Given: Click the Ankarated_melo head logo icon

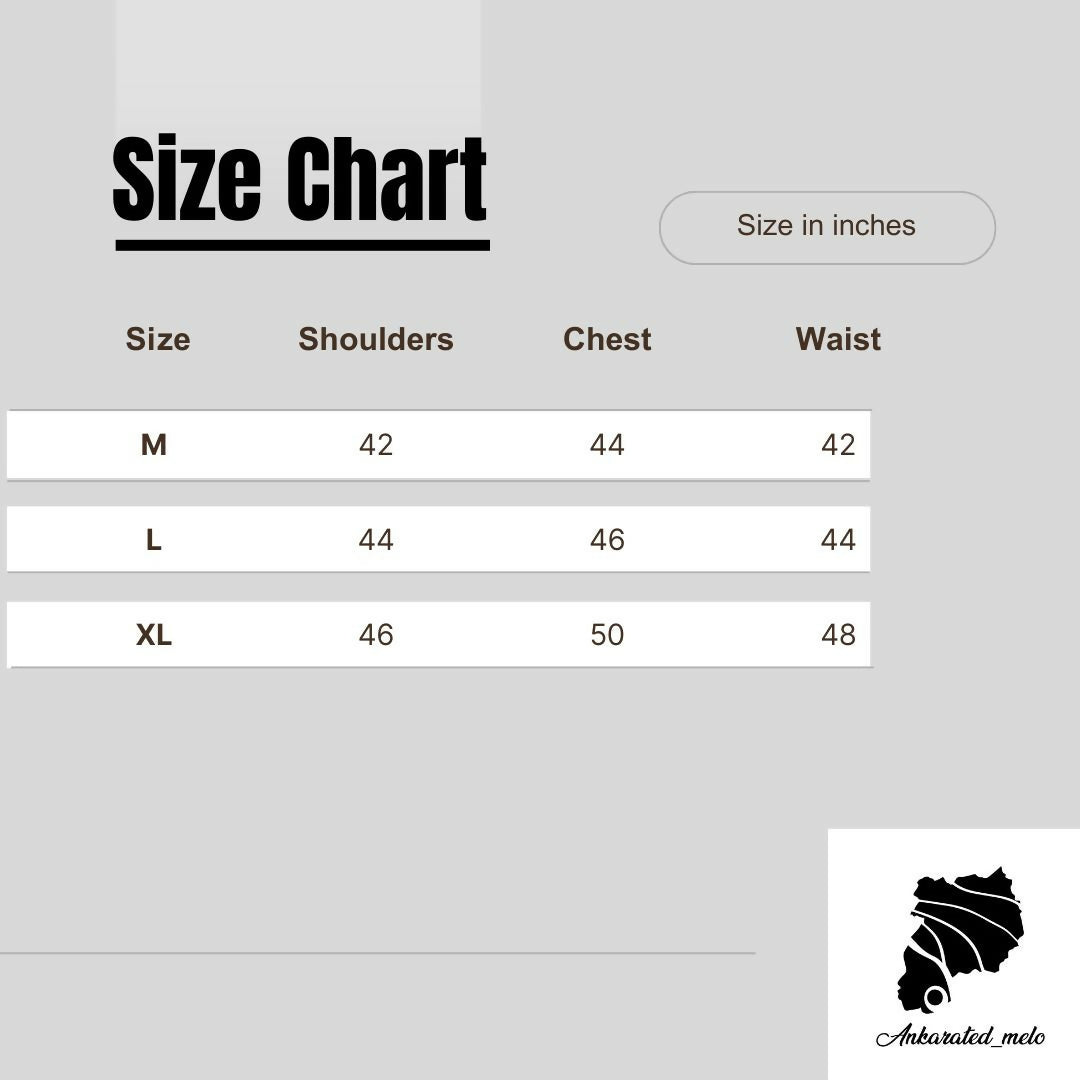Looking at the screenshot, I should tap(960, 938).
